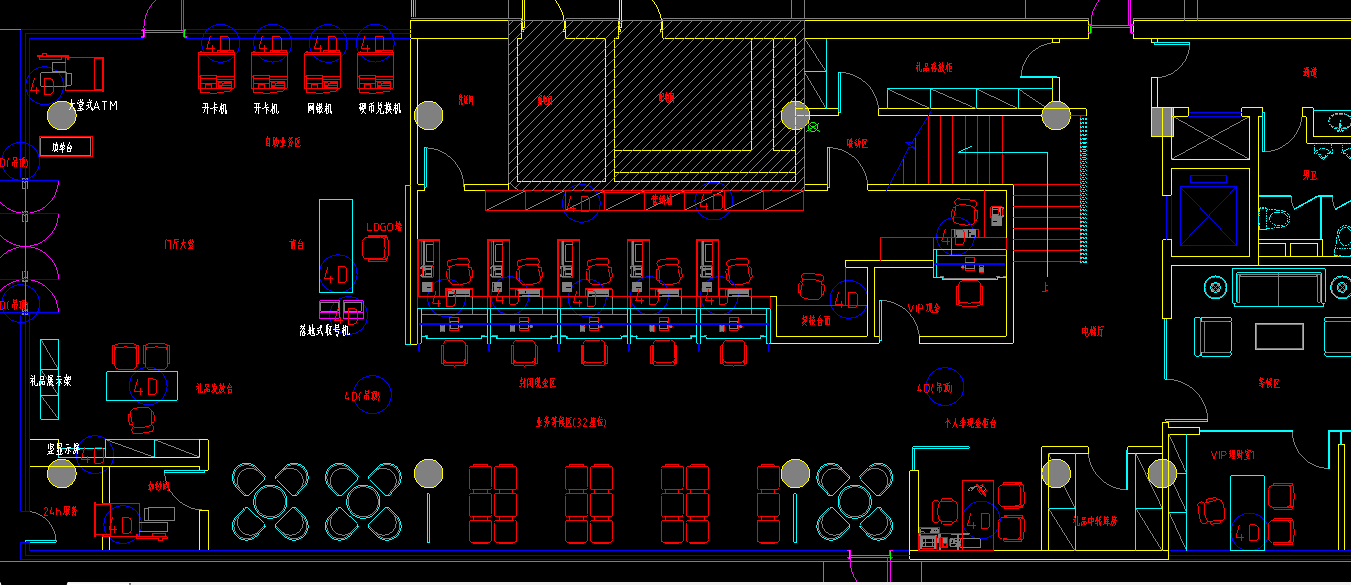
Task: Select the 大堂式ATM text label
Action: 92,105
